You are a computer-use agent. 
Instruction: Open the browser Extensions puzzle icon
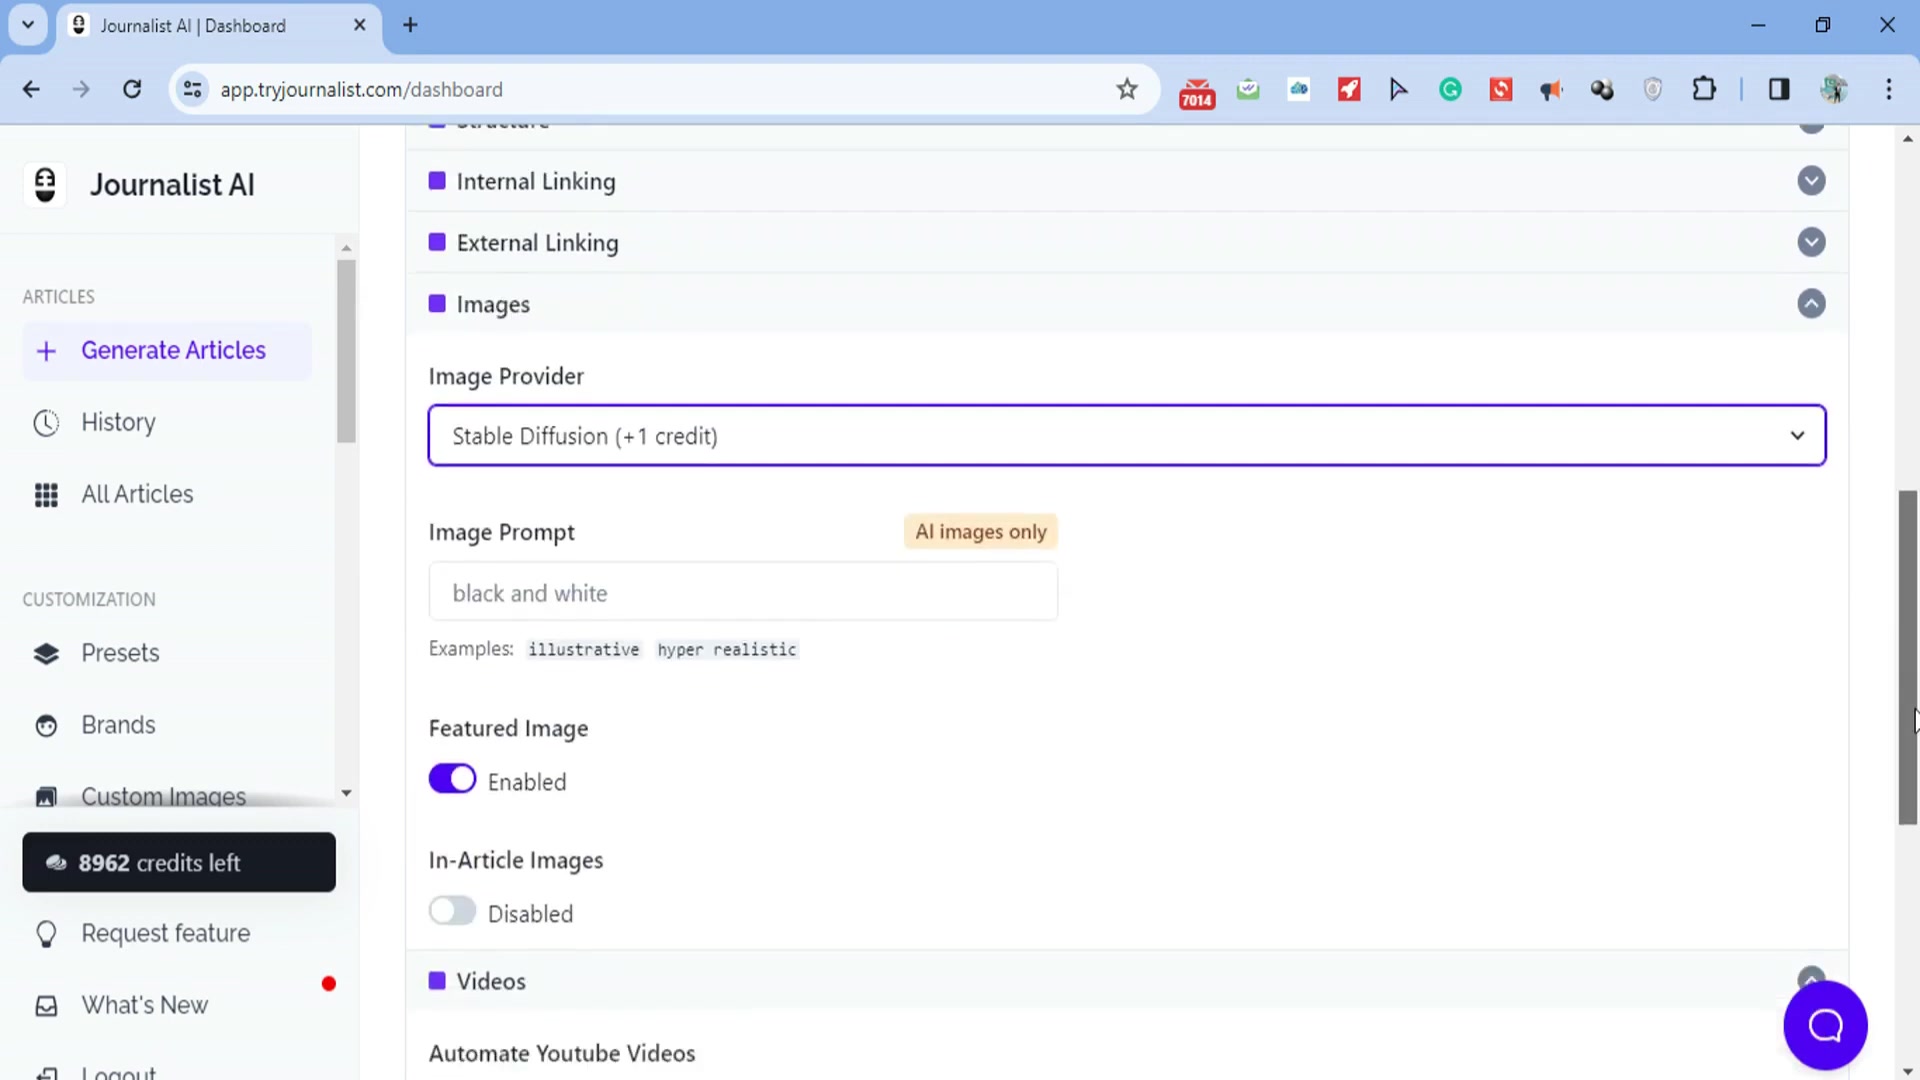1704,89
